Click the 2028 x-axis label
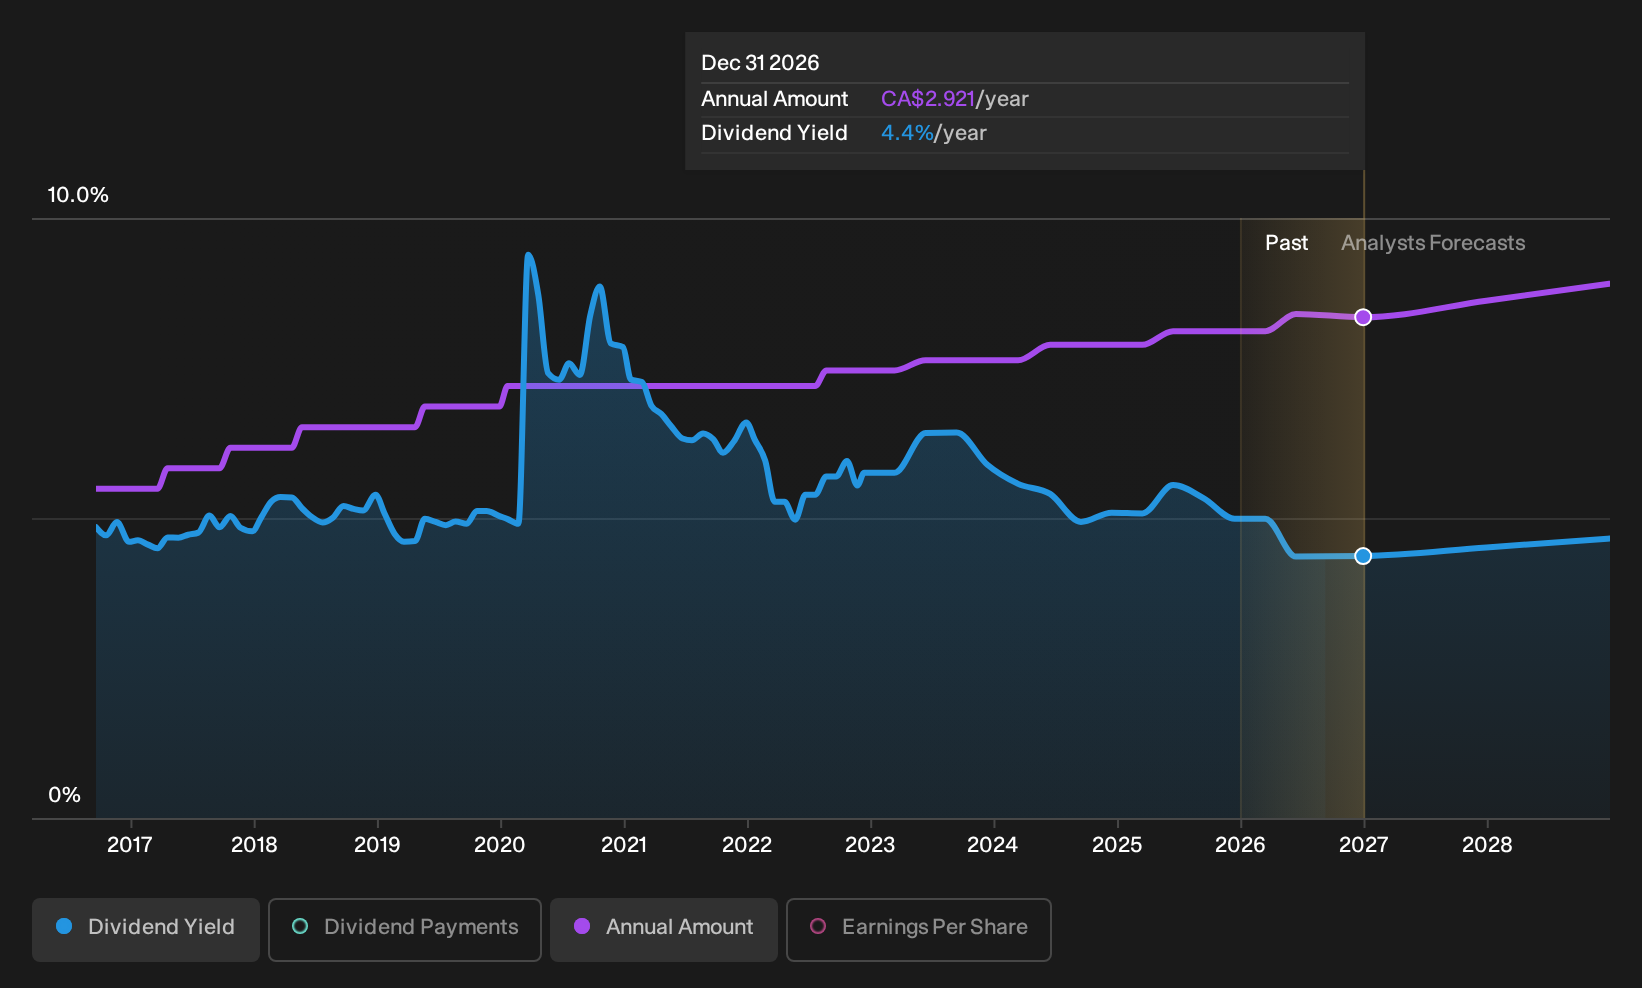Image resolution: width=1642 pixels, height=988 pixels. tap(1487, 845)
